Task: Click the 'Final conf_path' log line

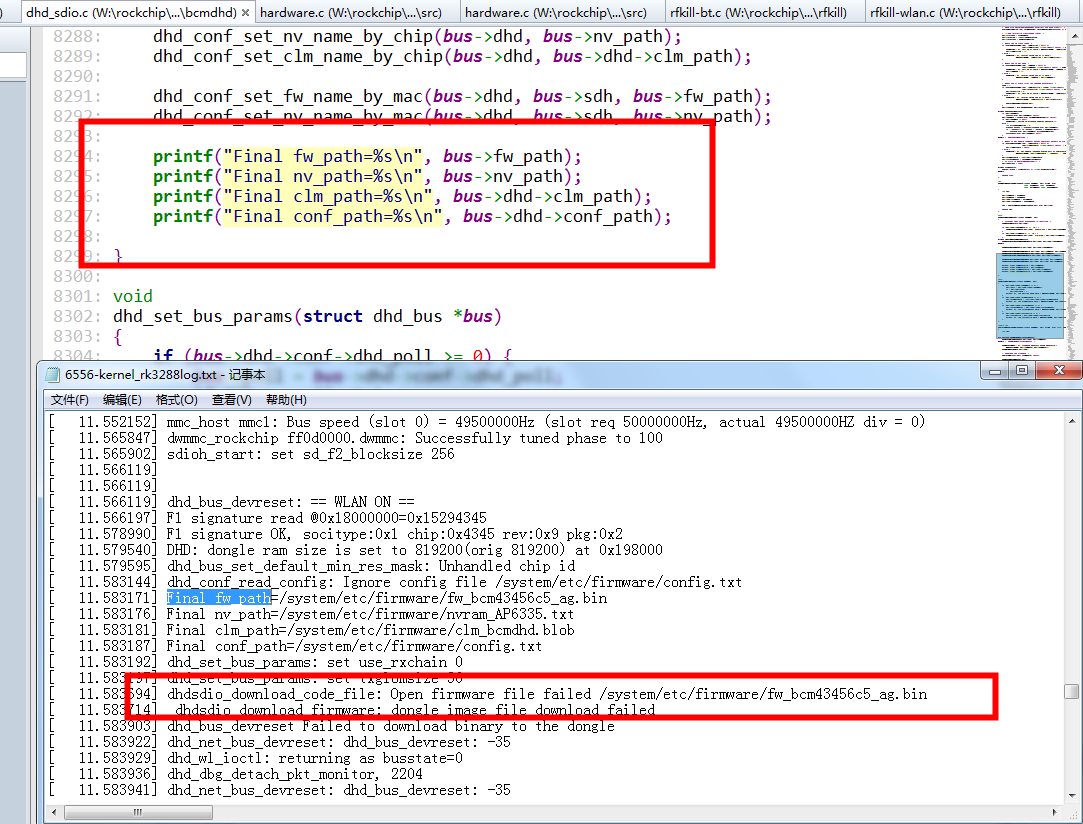Action: point(354,646)
